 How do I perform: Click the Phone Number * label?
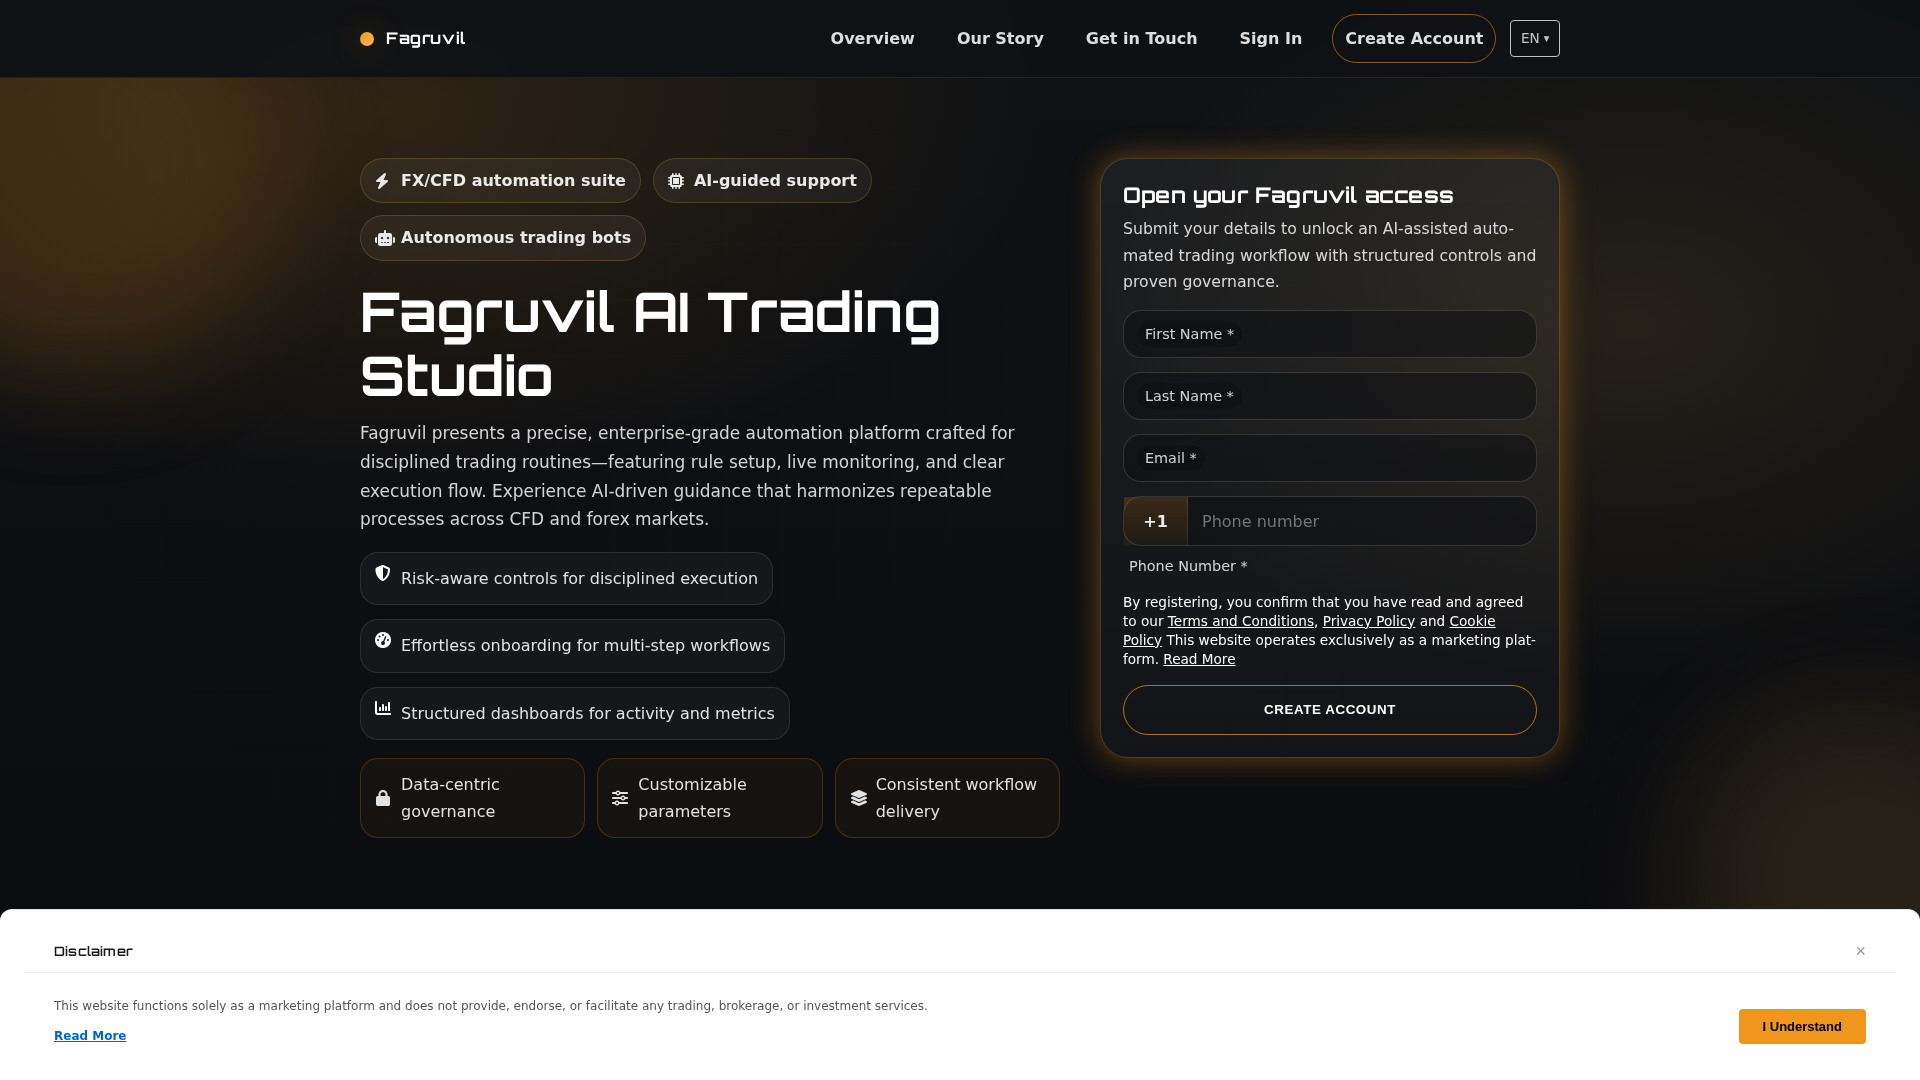[x=1188, y=566]
